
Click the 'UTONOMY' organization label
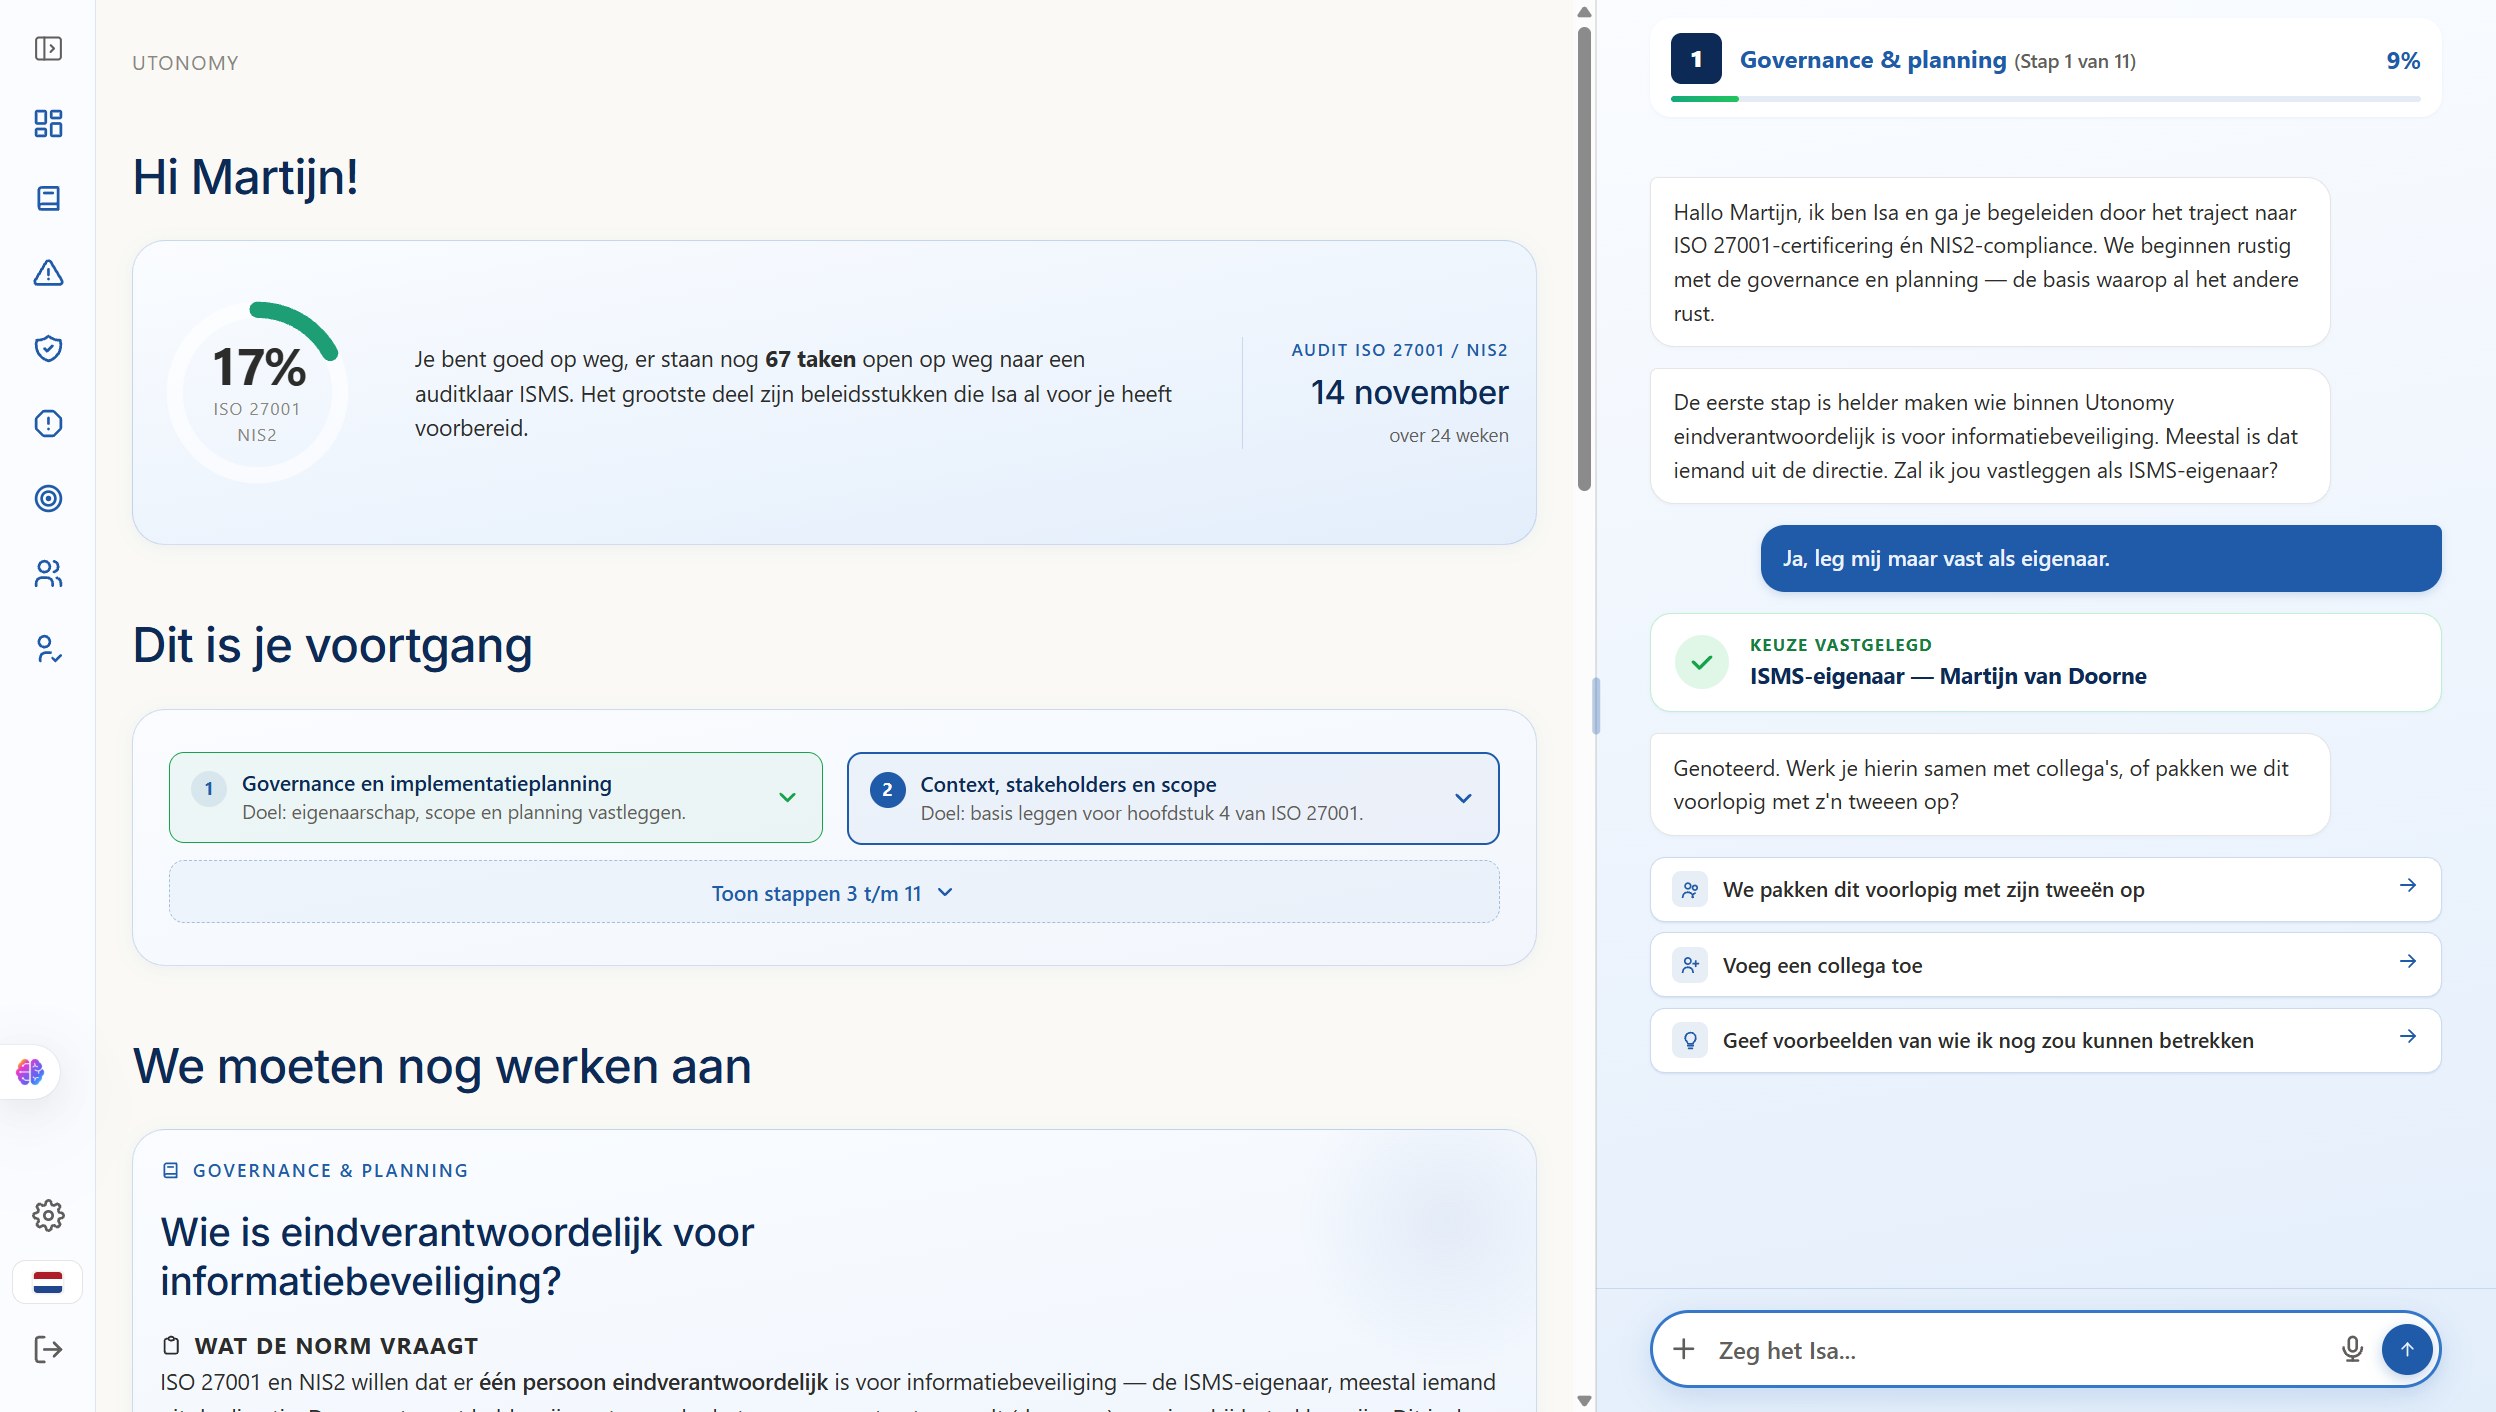185,63
